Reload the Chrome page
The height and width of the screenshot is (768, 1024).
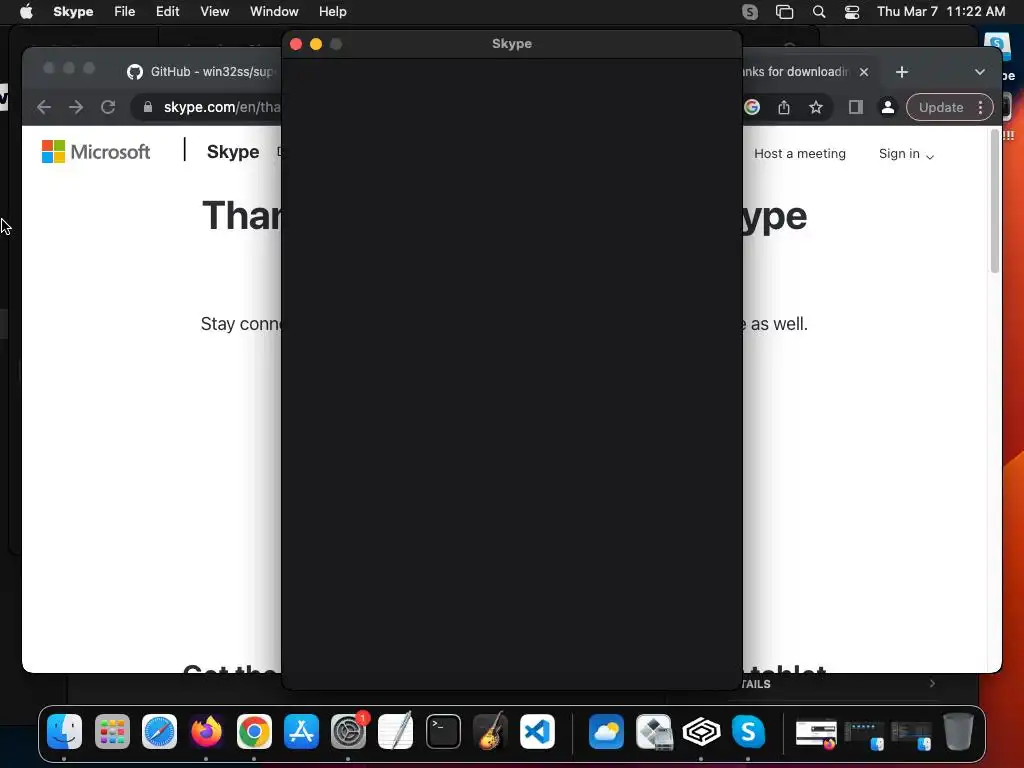[108, 107]
